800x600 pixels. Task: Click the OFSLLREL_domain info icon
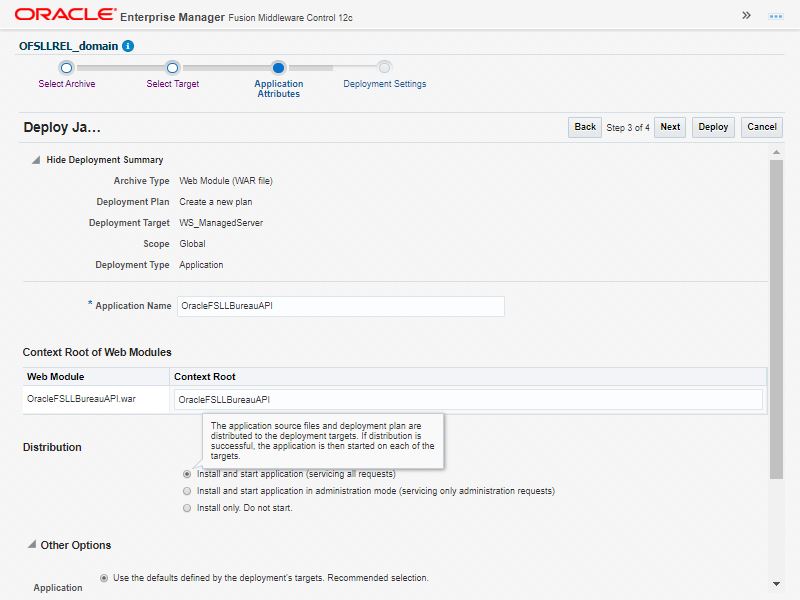pyautogui.click(x=128, y=46)
